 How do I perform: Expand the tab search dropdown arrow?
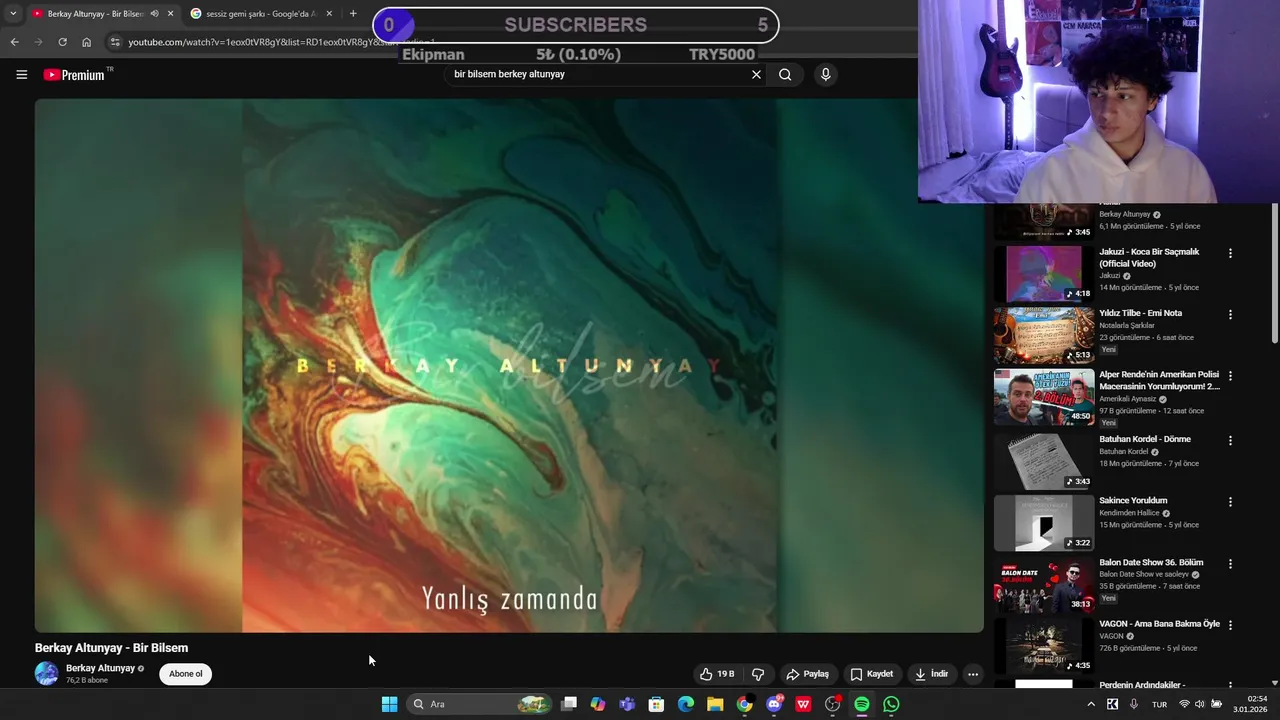tap(13, 14)
